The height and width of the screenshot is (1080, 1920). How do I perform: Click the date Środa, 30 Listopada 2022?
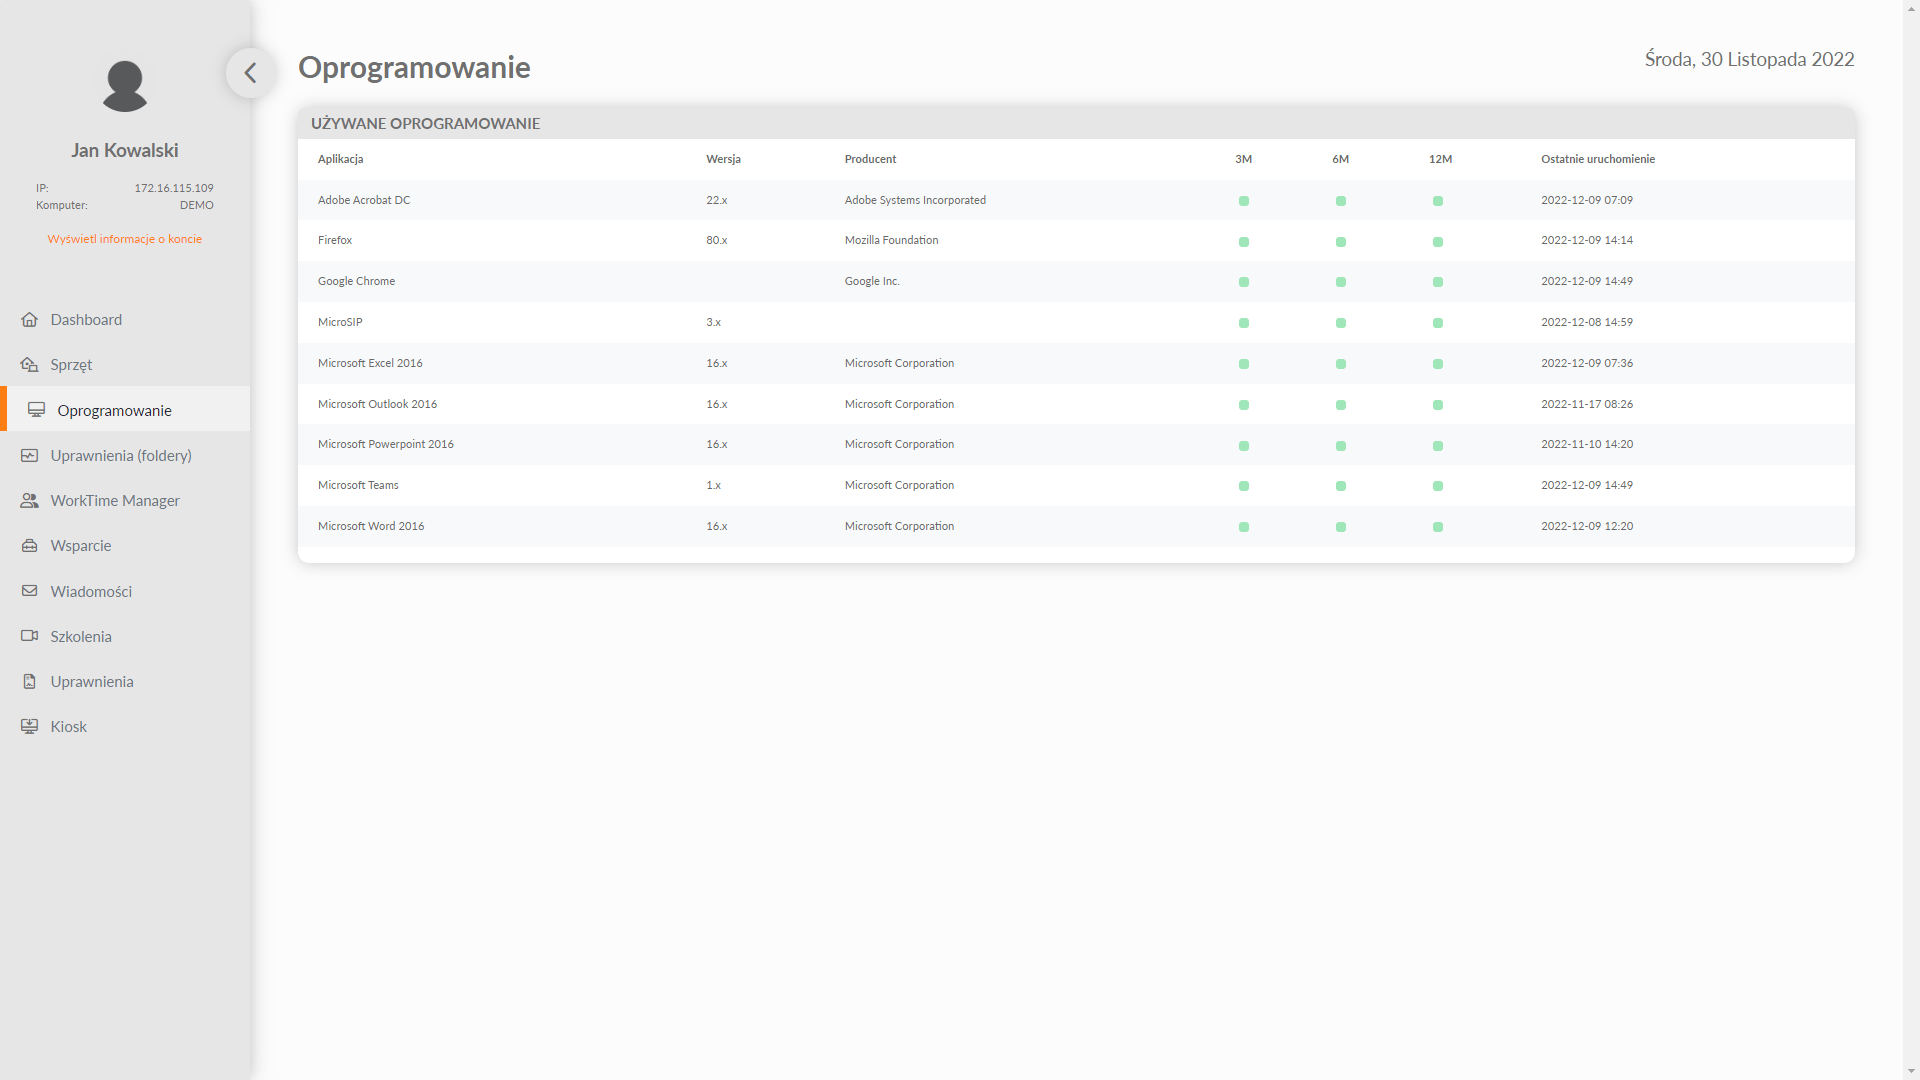pos(1749,59)
